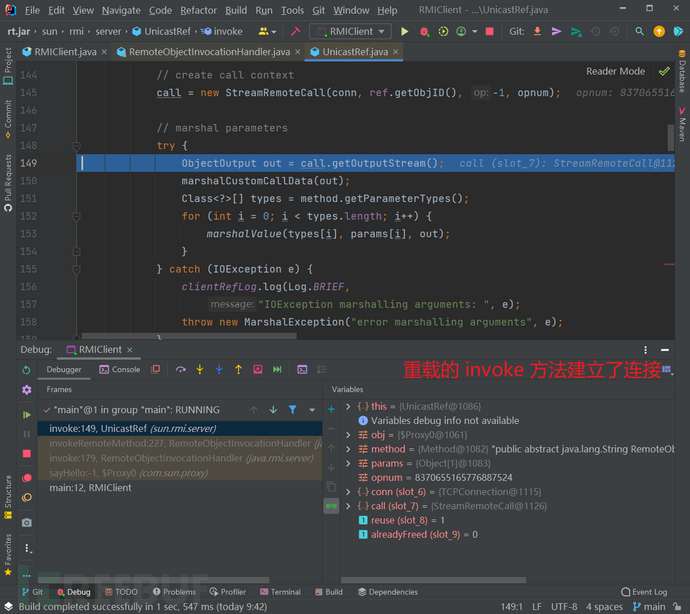
Task: Take thread dump camera icon
Action: pos(26,522)
